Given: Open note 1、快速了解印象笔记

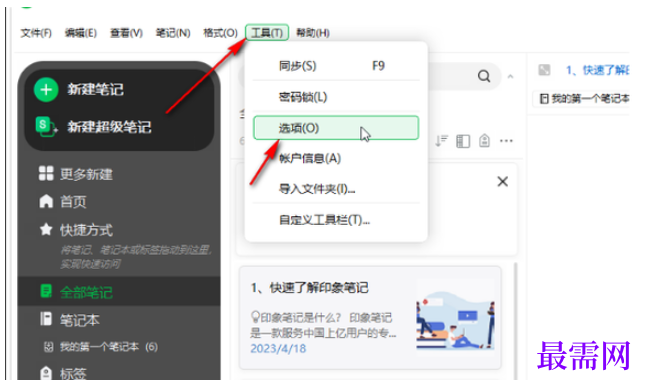Looking at the screenshot, I should [370, 317].
